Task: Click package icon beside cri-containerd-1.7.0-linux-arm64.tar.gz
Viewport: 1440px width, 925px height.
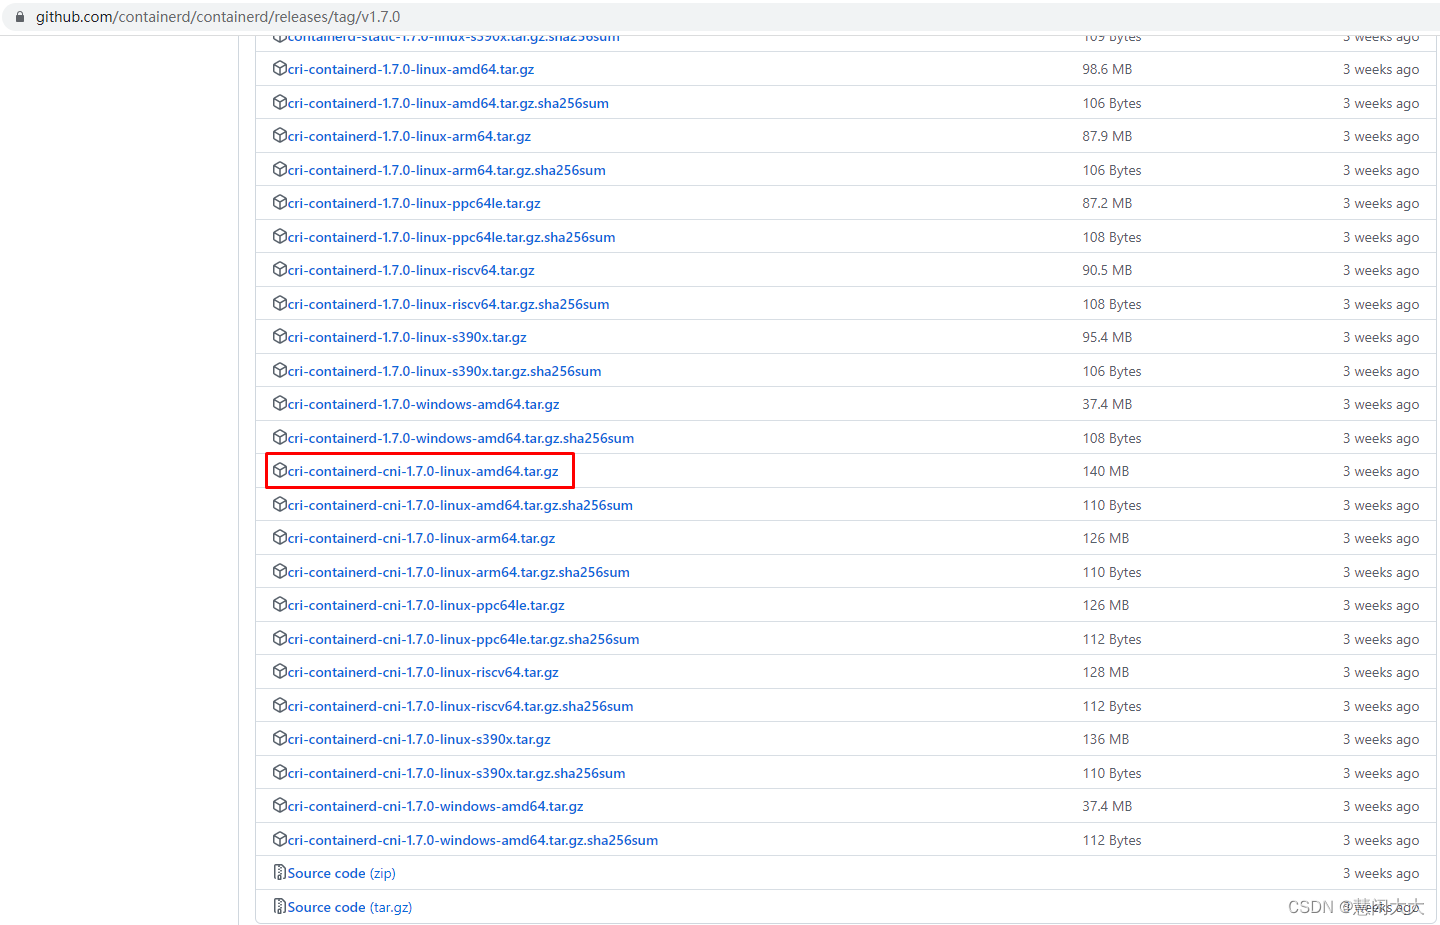Action: pos(280,135)
